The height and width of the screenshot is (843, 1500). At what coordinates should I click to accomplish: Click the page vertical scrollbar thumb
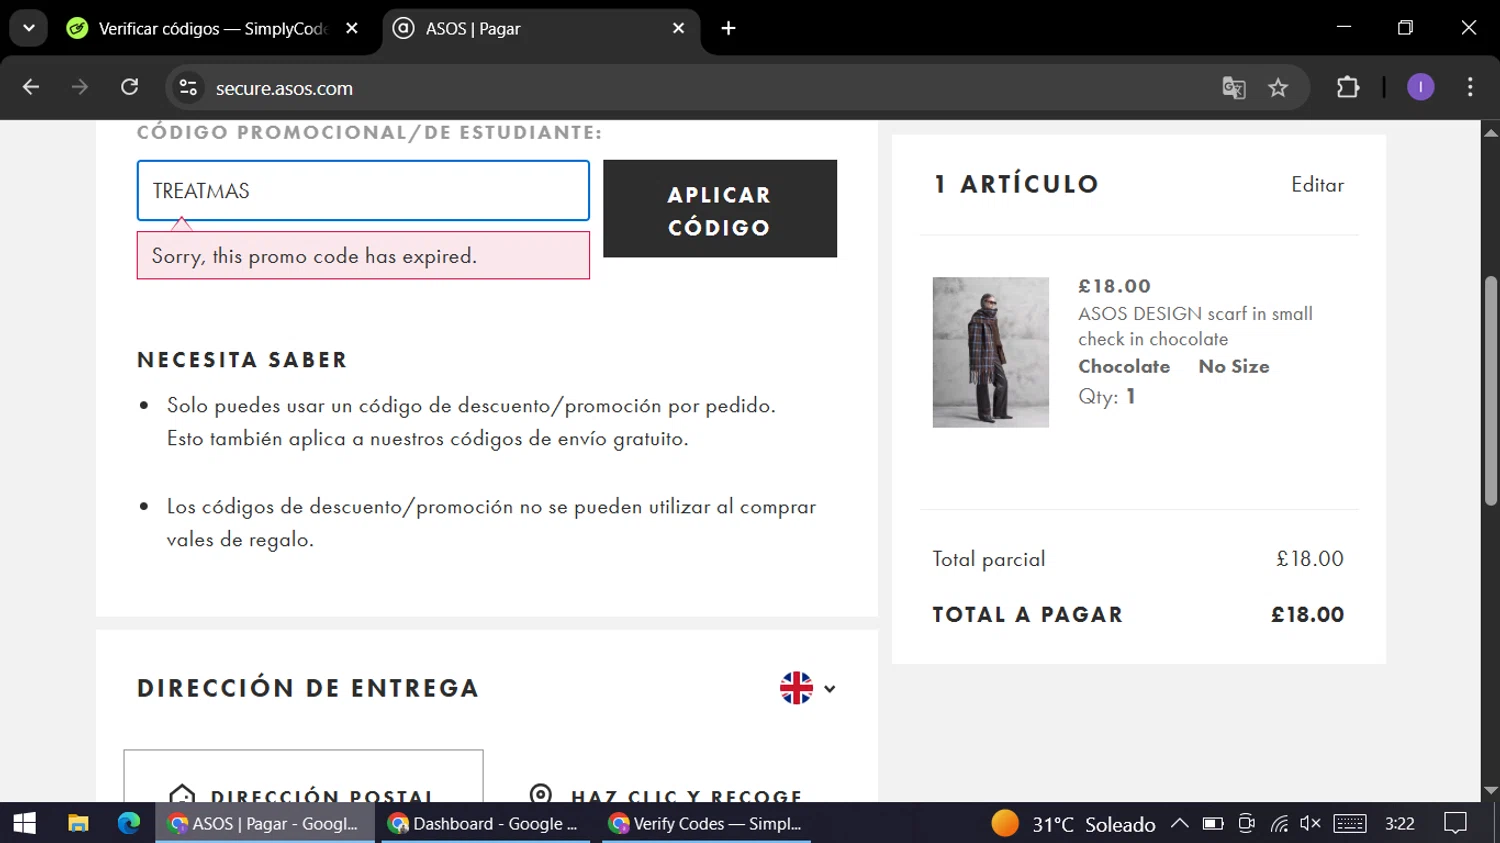coord(1491,390)
